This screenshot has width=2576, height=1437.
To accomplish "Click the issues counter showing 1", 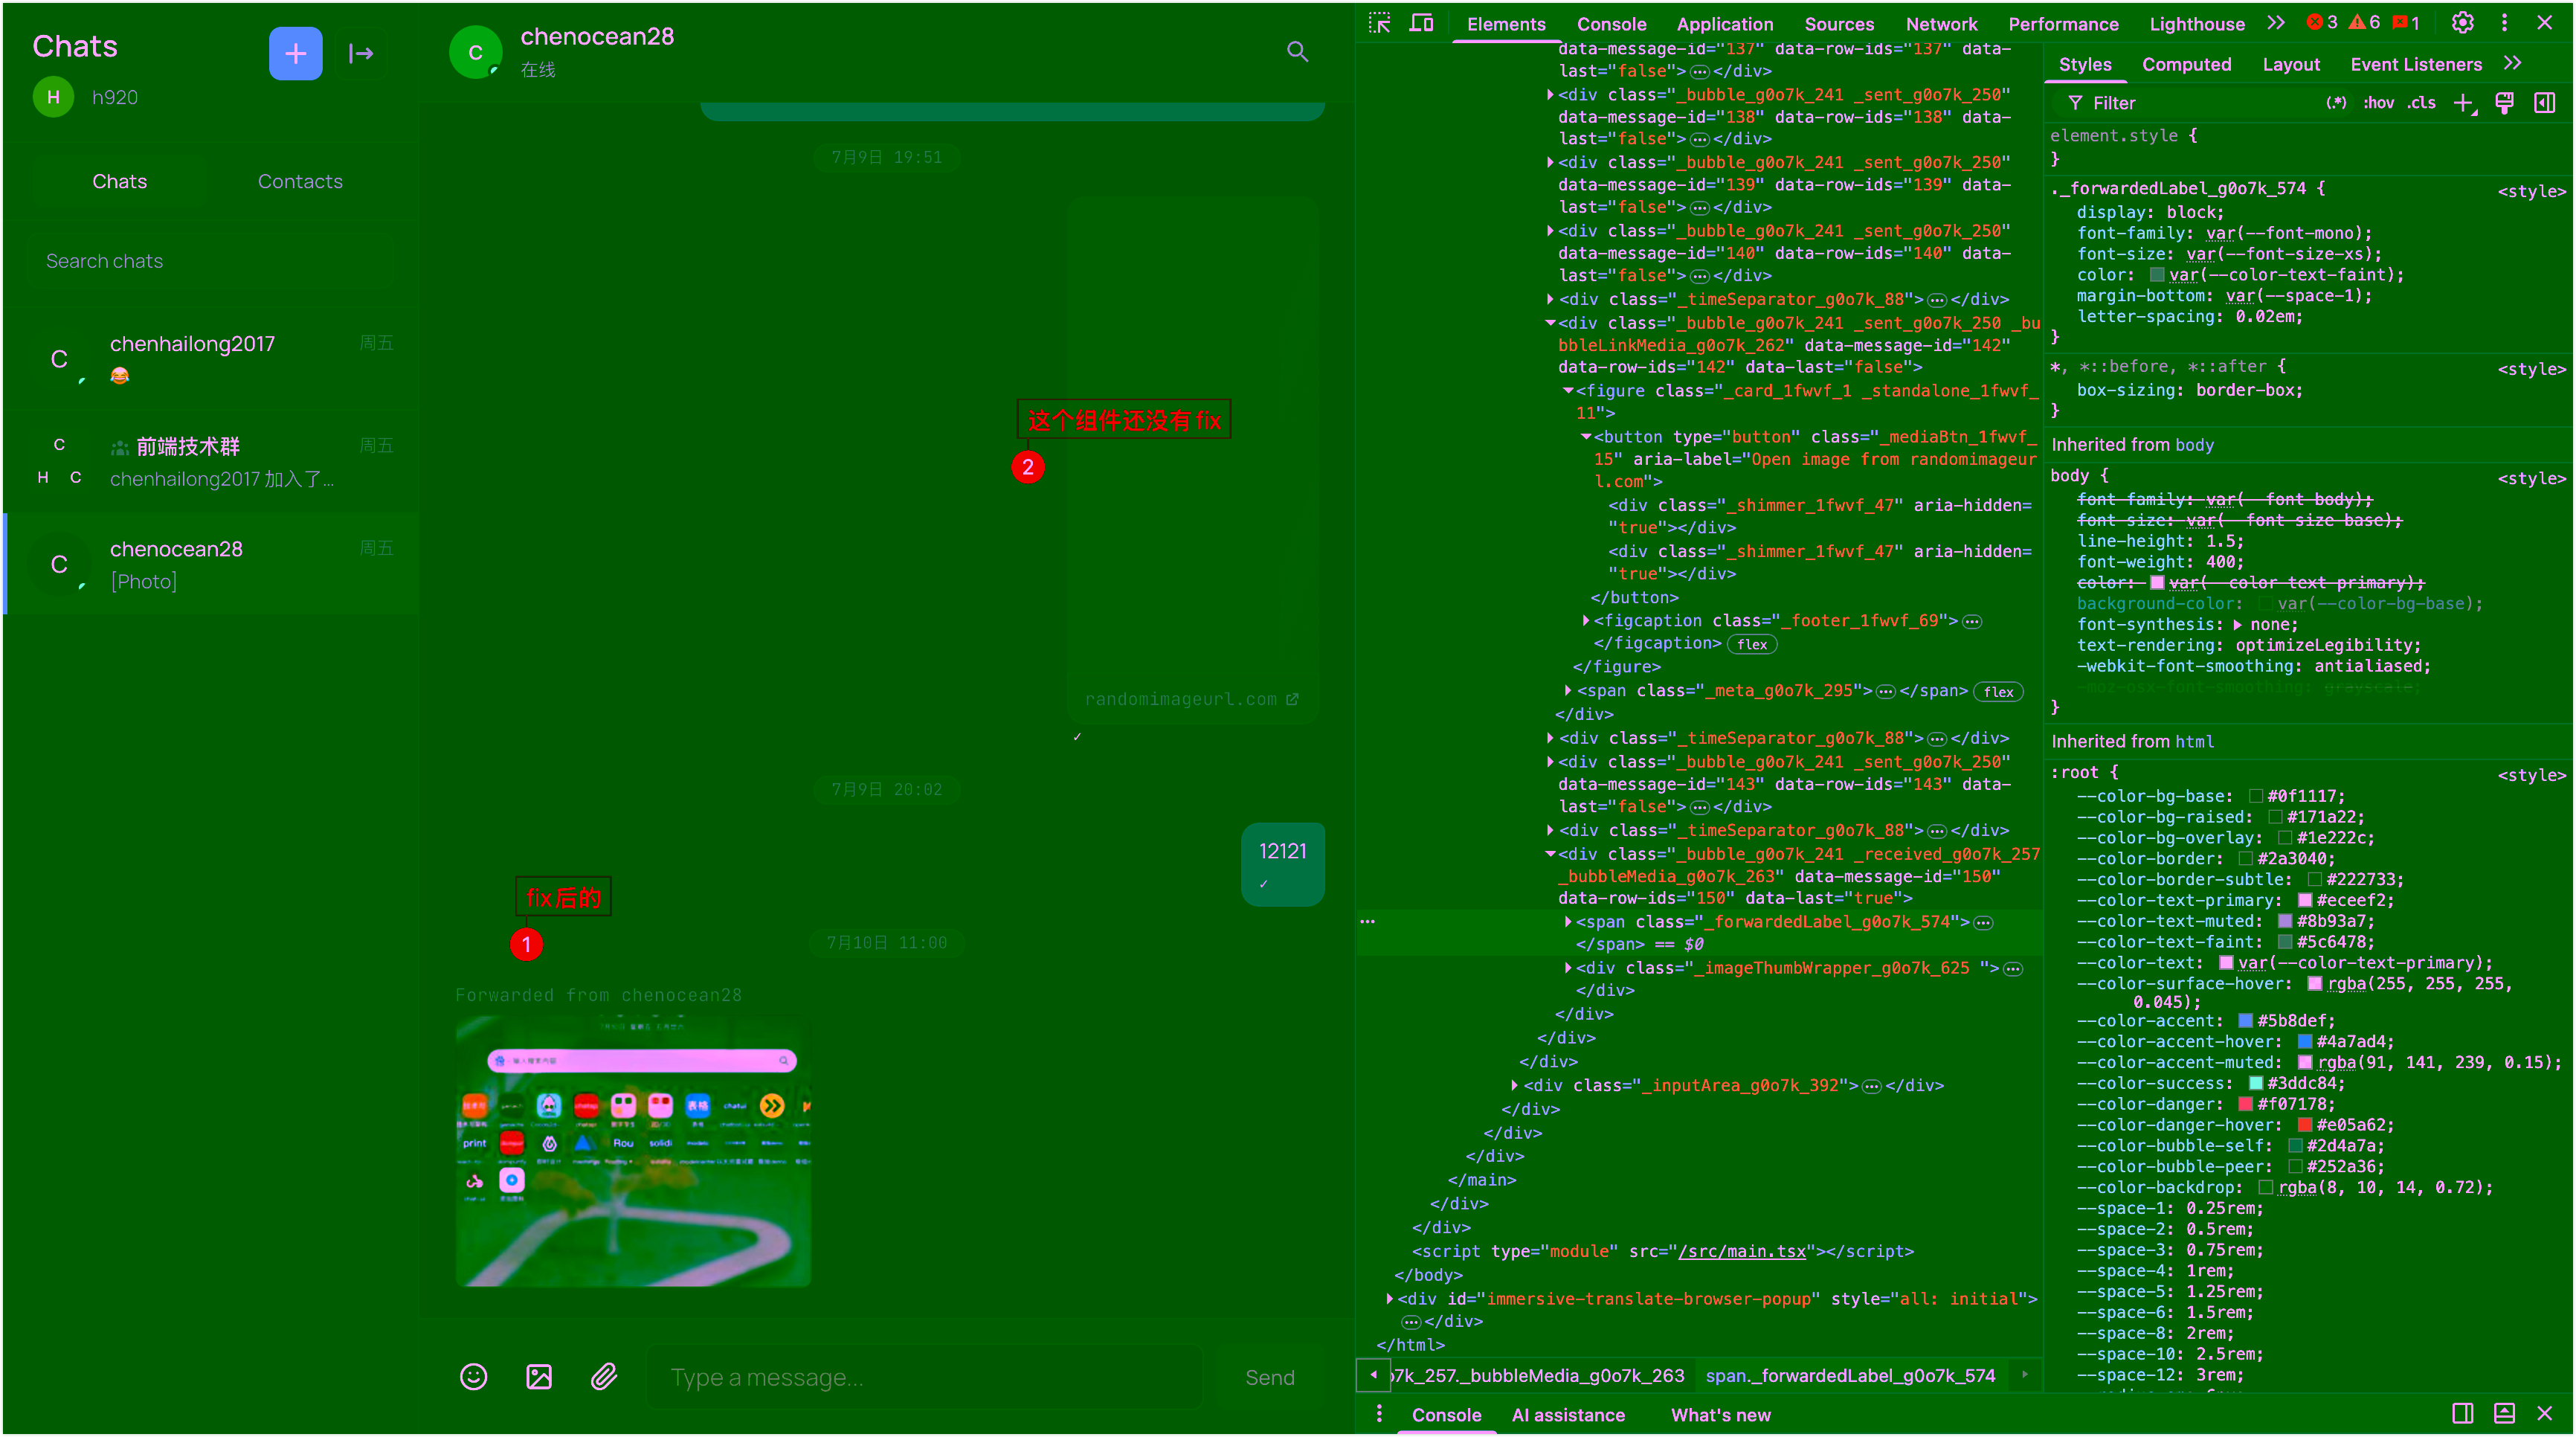I will [x=2406, y=22].
